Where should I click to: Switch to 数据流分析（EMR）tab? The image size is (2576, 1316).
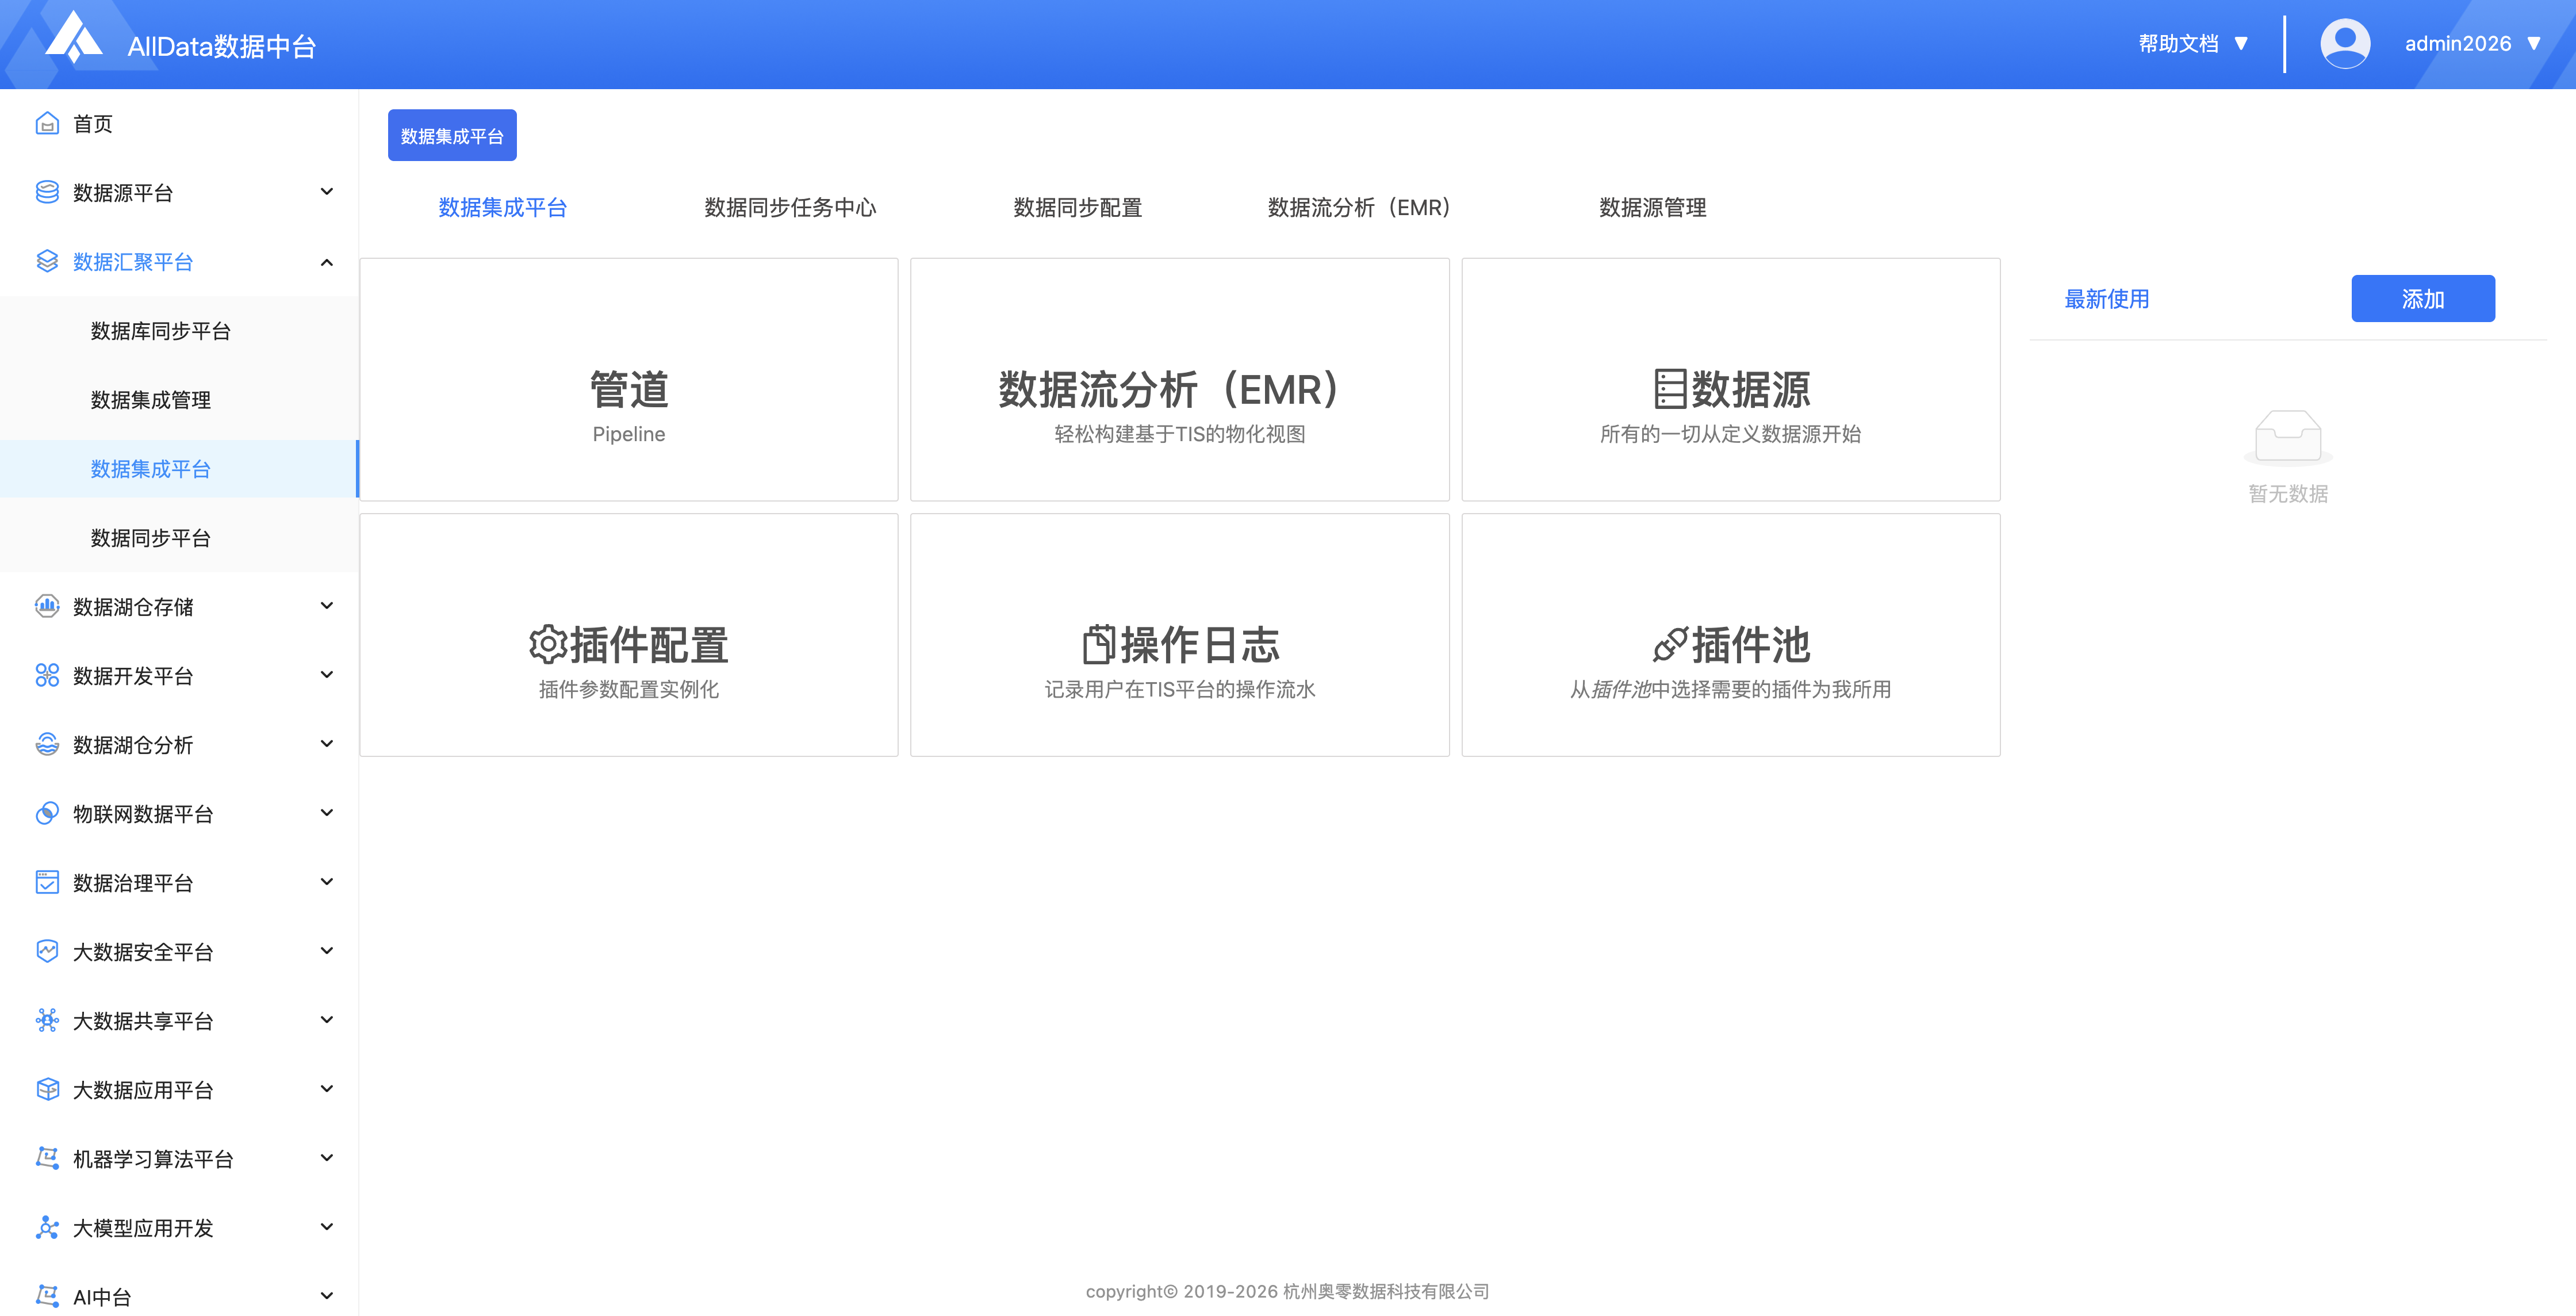(1365, 207)
